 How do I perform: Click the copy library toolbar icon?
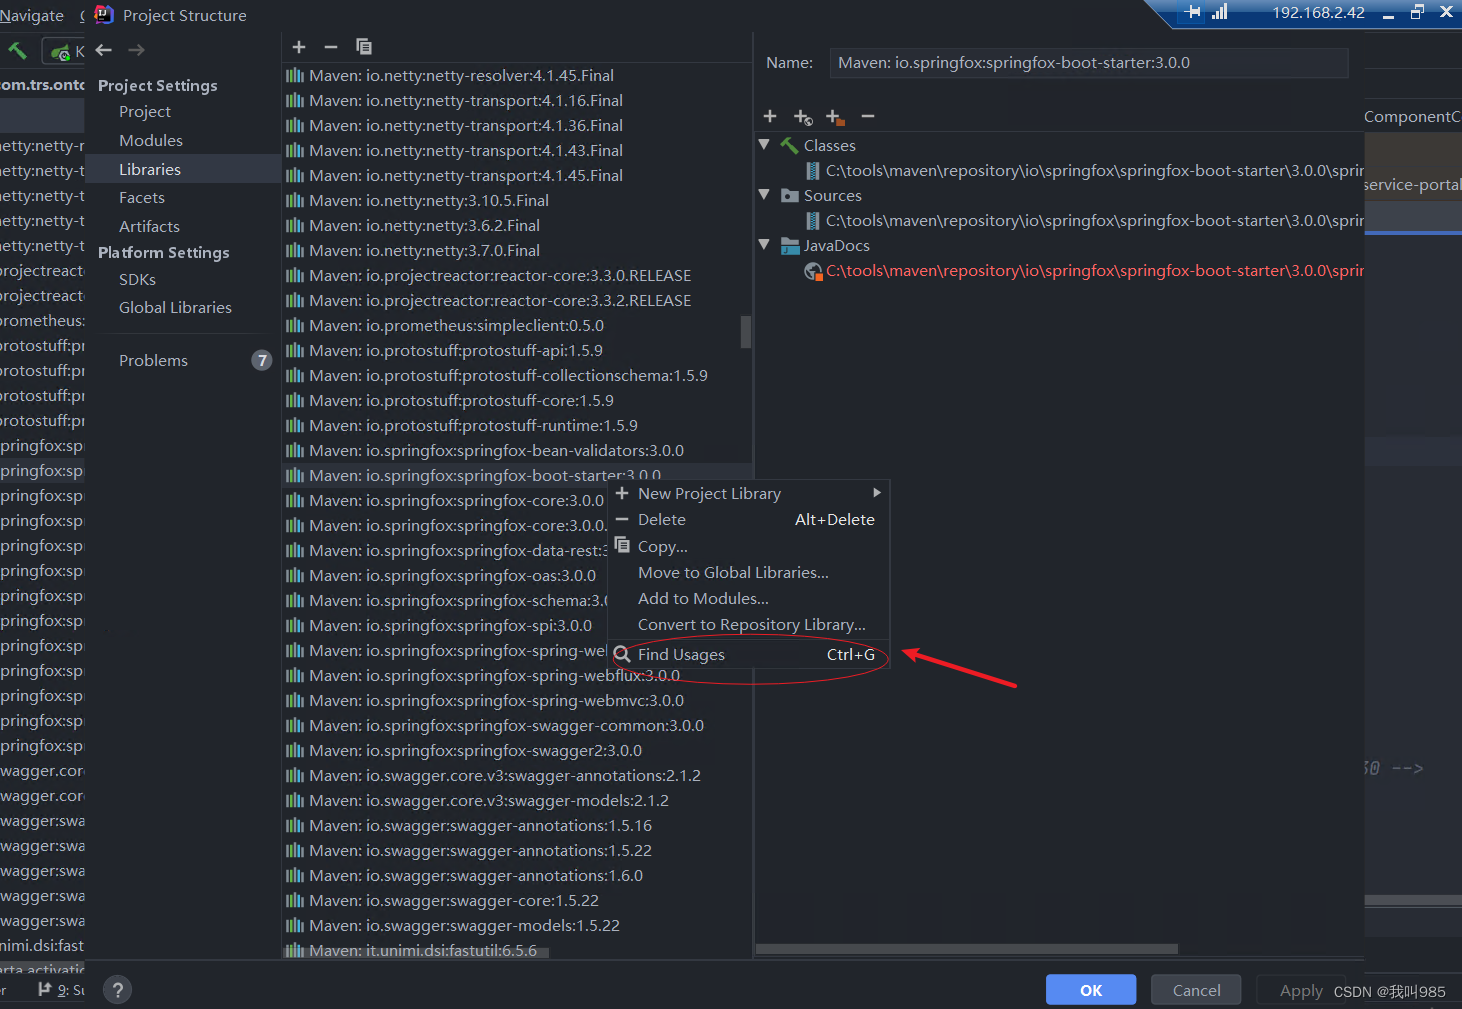tap(364, 47)
